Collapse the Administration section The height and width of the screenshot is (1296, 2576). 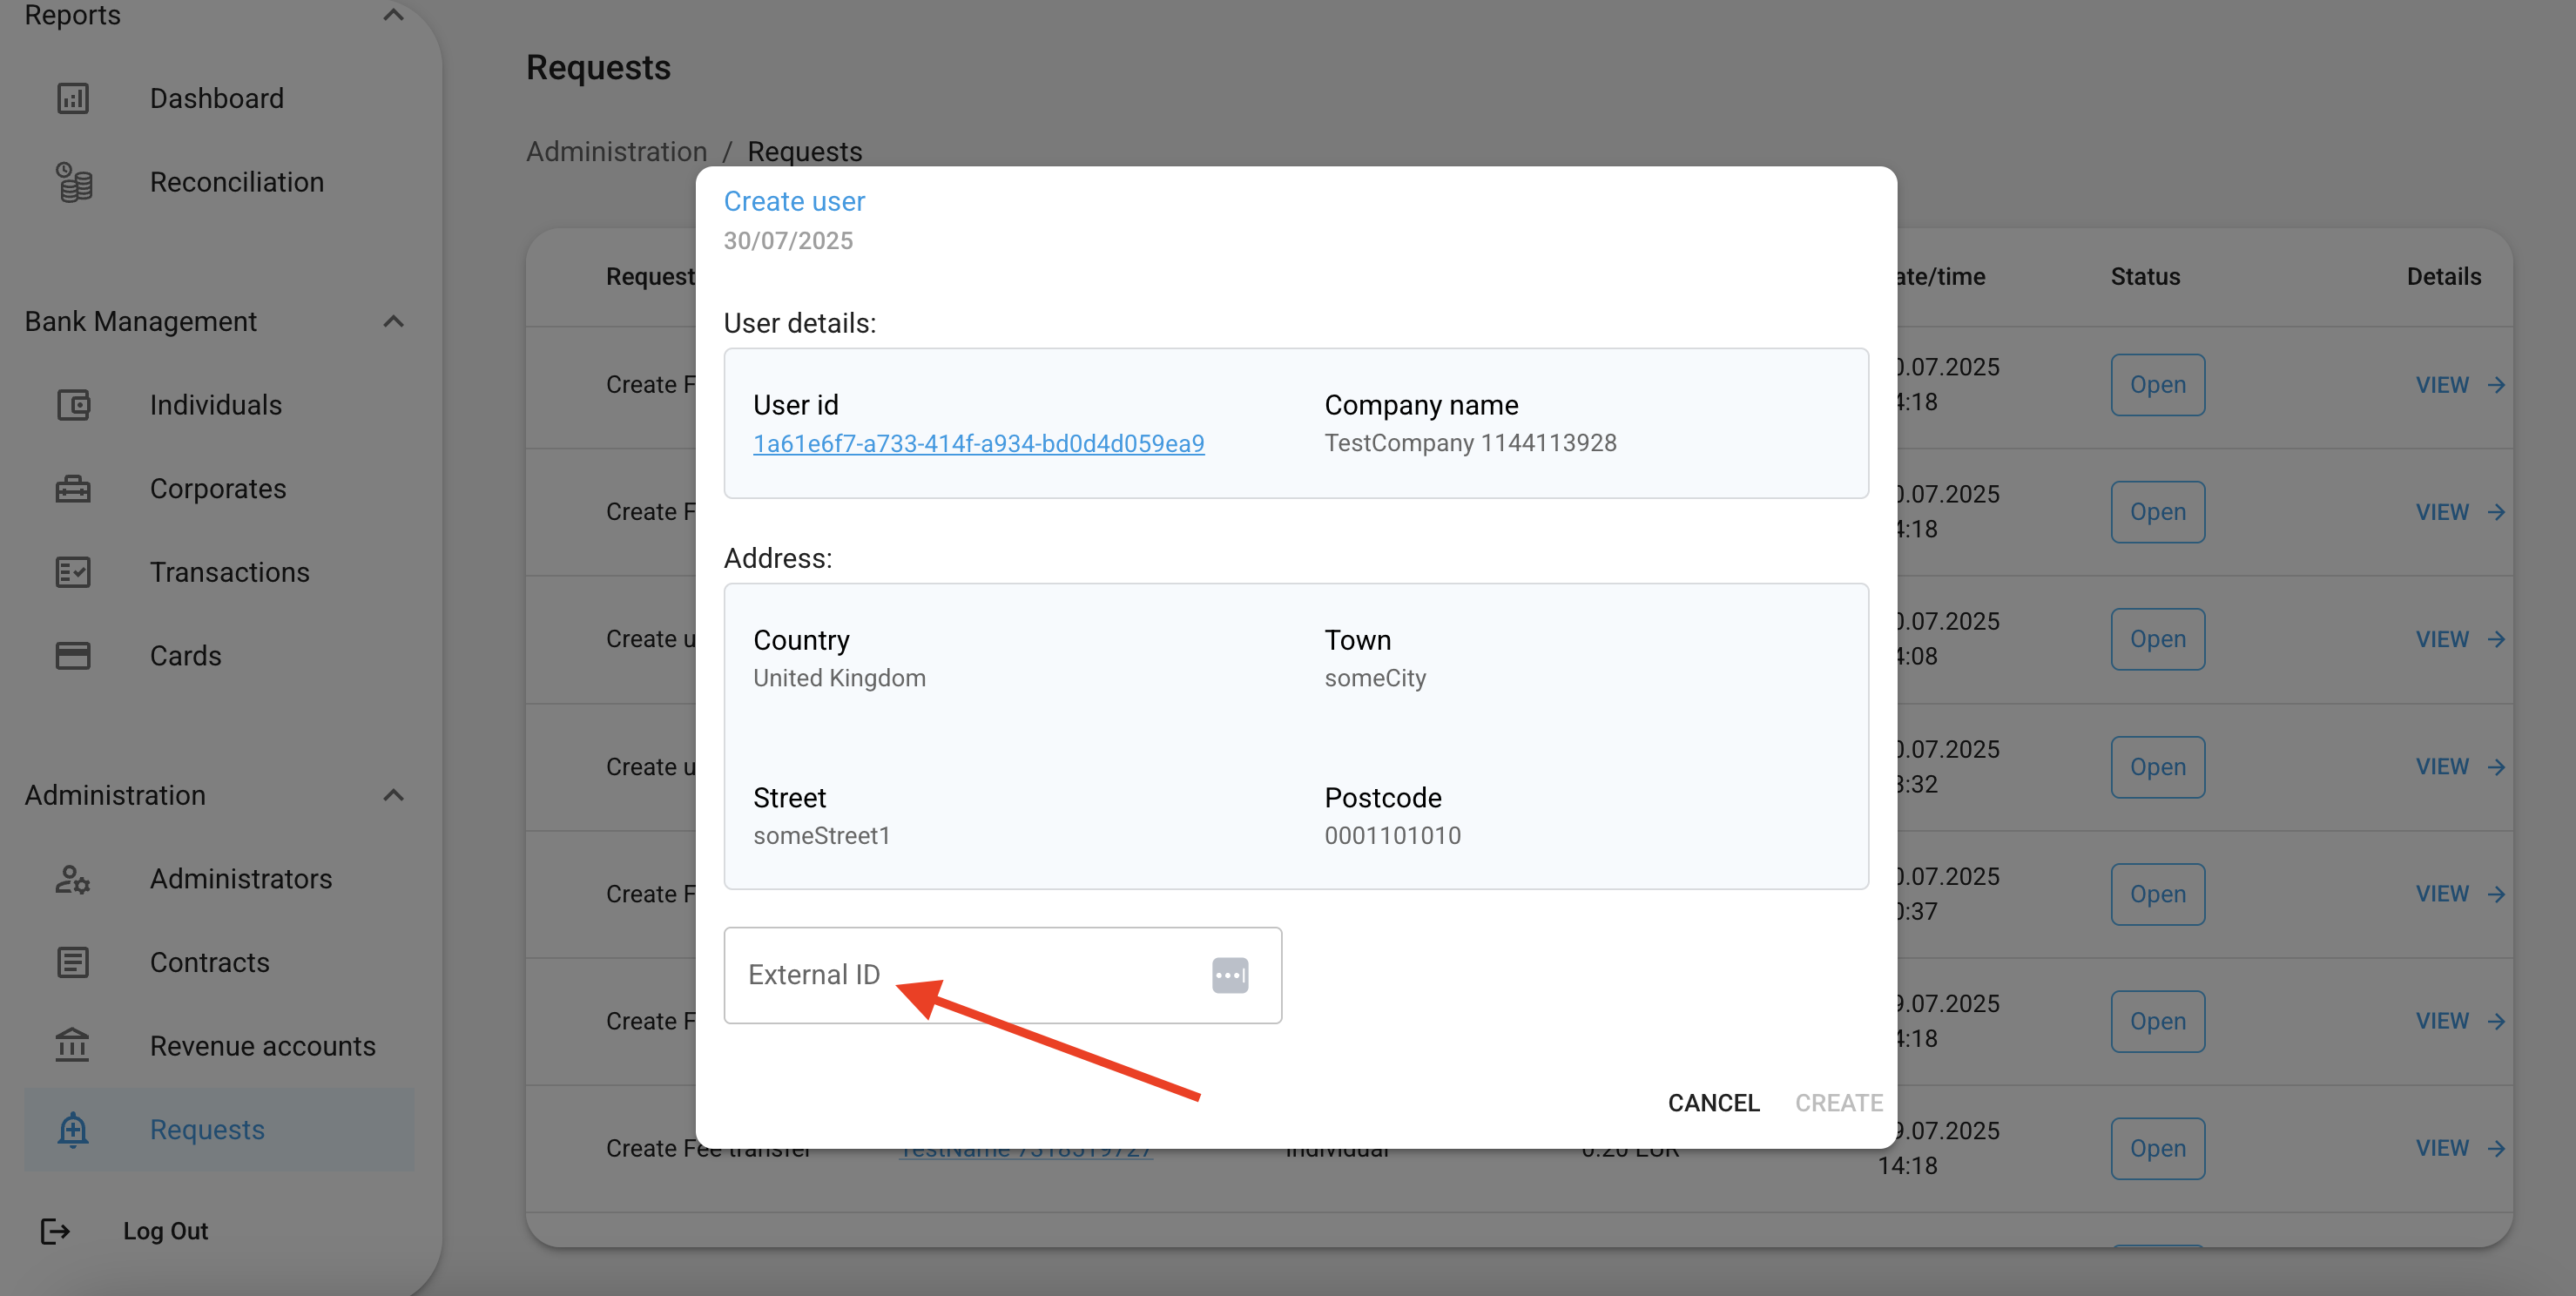coord(392,795)
